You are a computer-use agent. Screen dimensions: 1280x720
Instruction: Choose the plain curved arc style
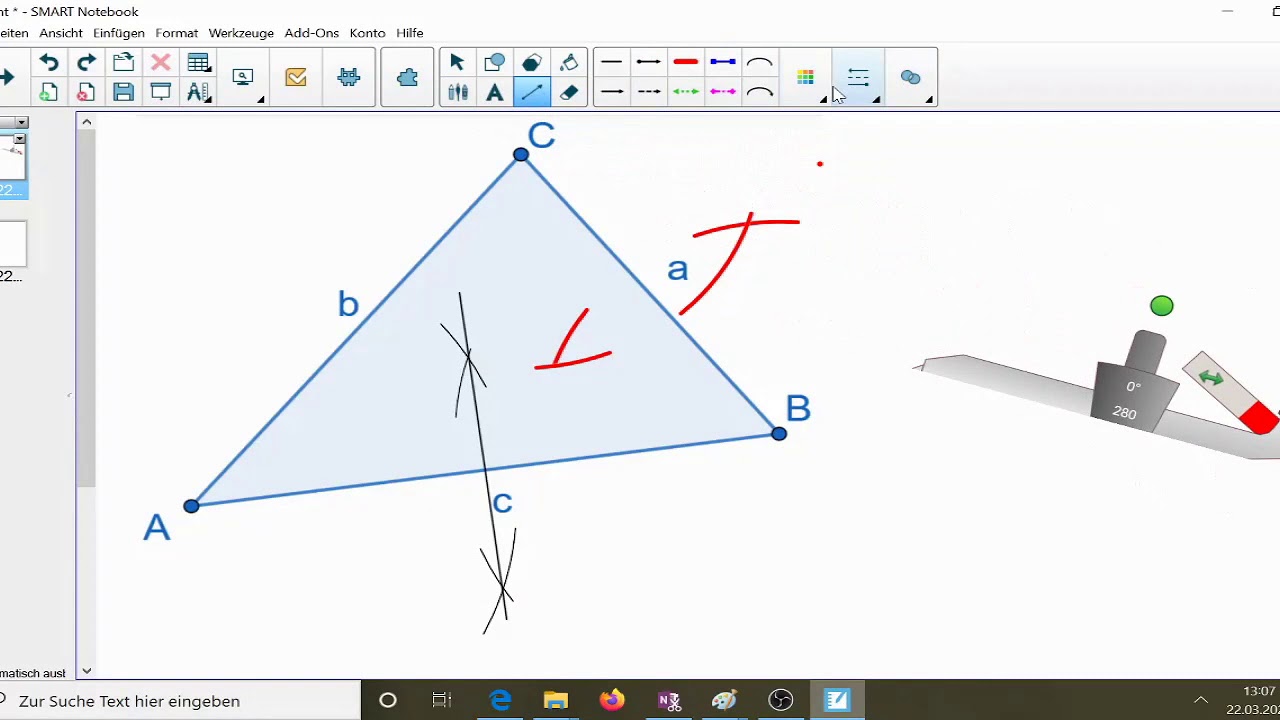pyautogui.click(x=760, y=62)
